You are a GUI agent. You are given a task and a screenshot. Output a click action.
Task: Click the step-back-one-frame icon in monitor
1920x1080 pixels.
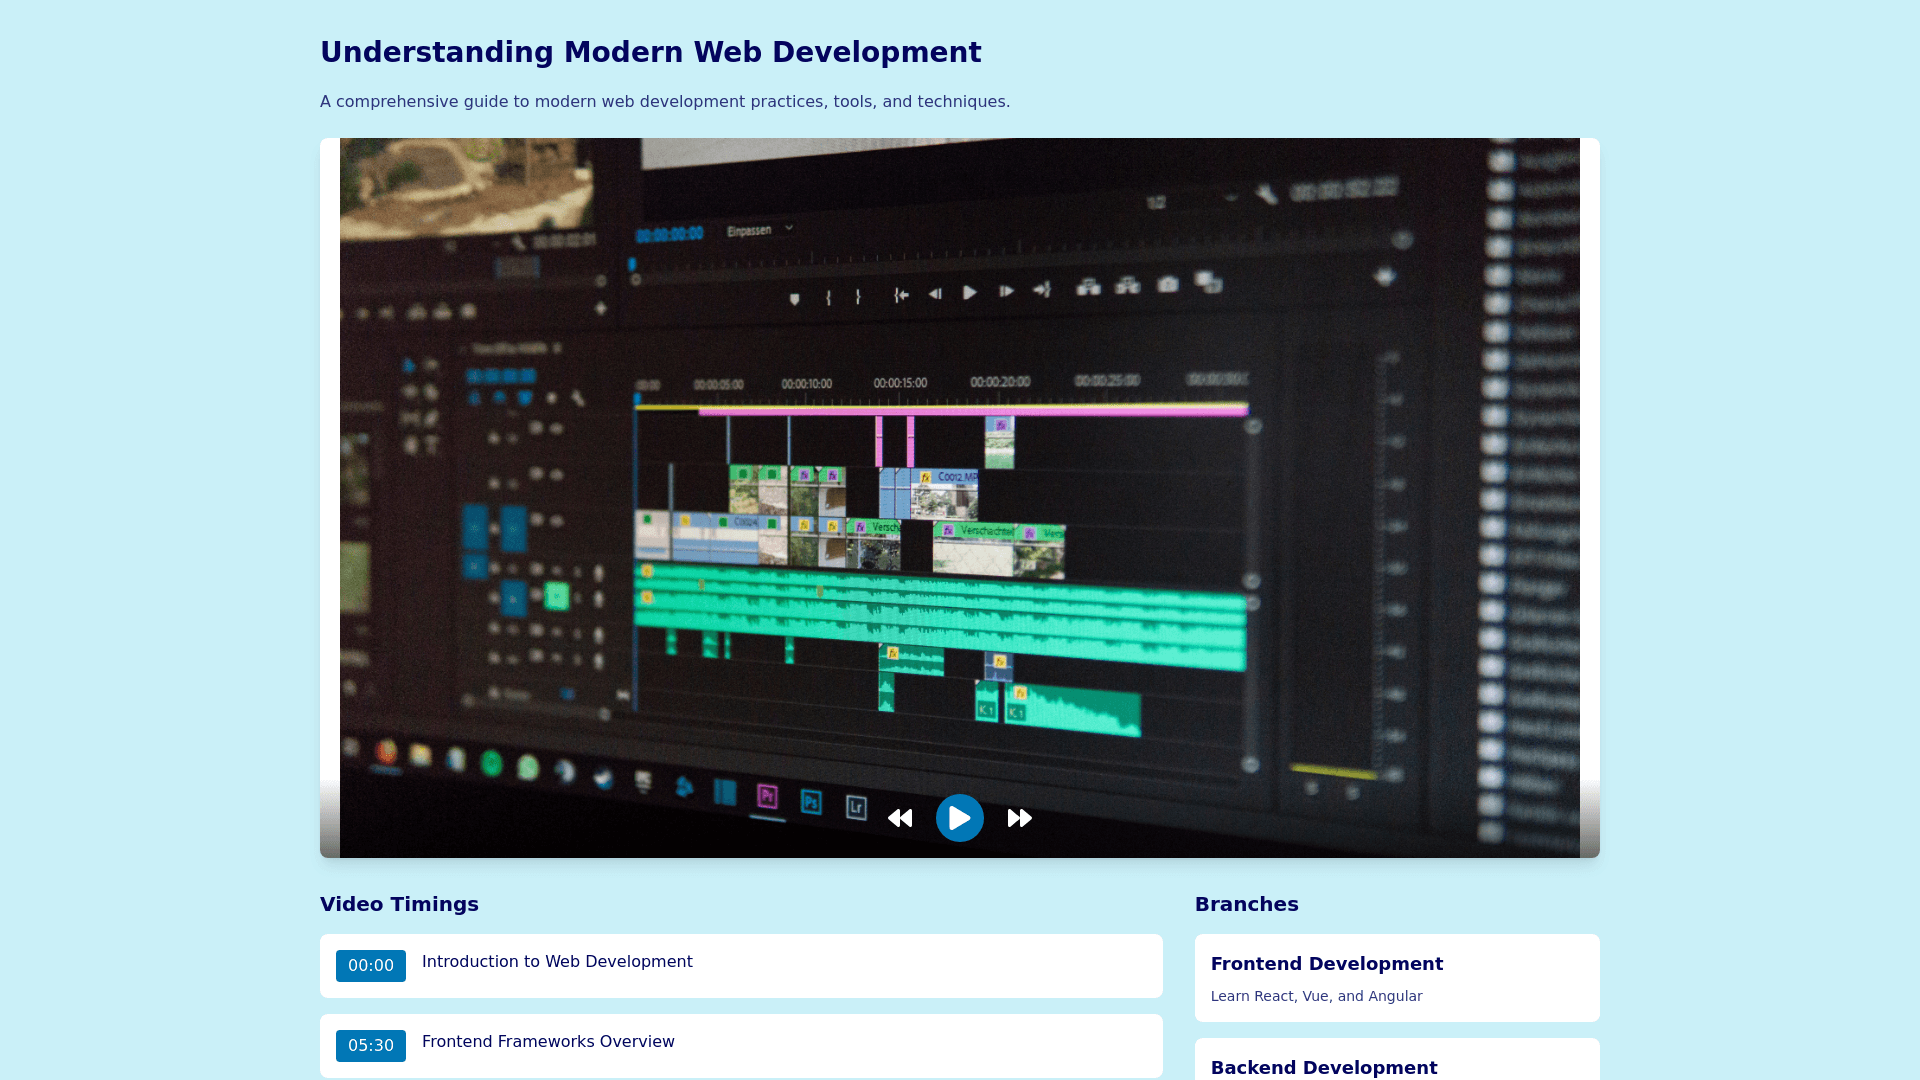pos(935,293)
